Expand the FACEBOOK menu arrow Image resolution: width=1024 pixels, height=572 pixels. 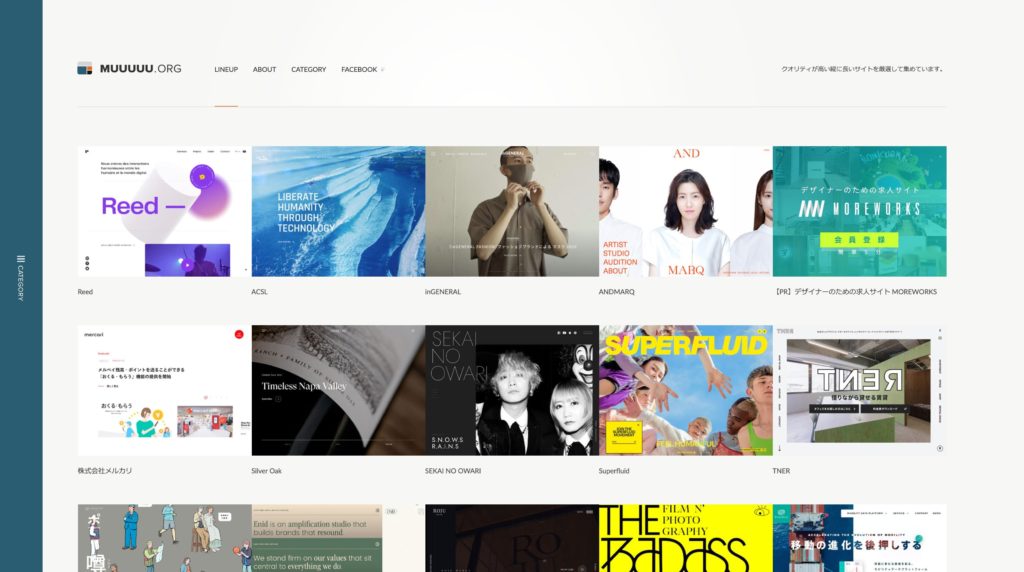pos(383,69)
